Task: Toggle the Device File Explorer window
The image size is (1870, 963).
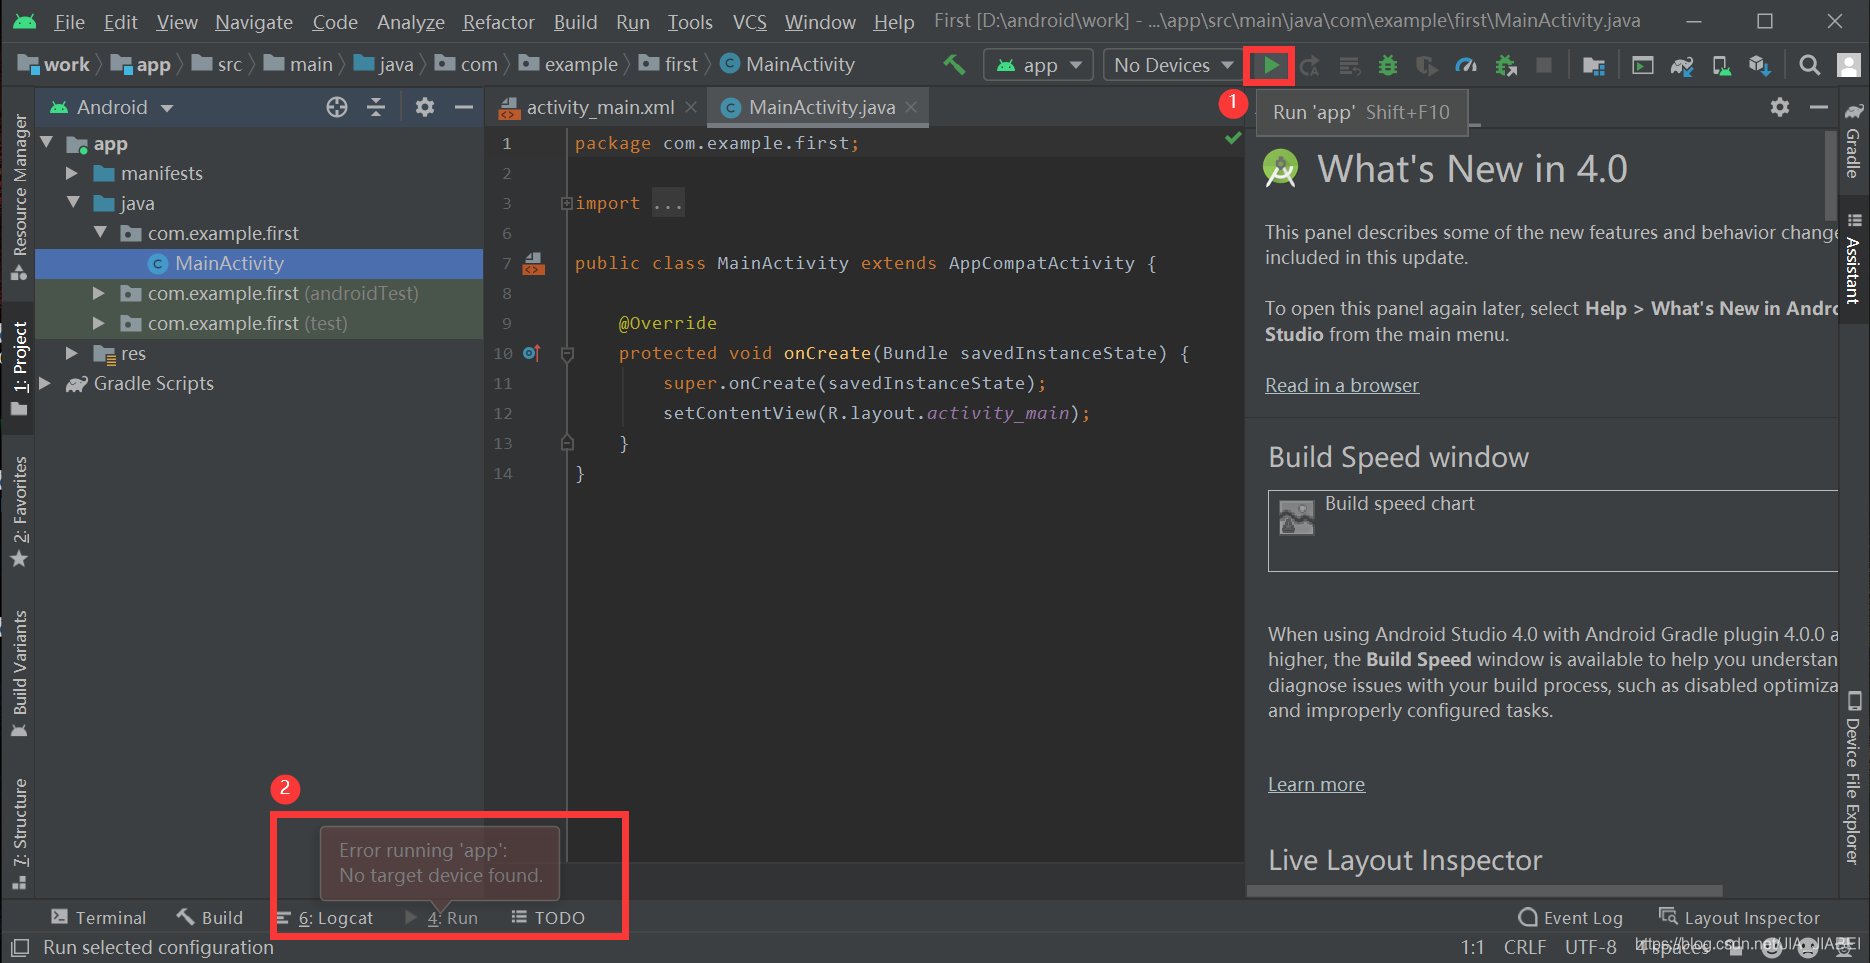Action: pyautogui.click(x=1854, y=778)
